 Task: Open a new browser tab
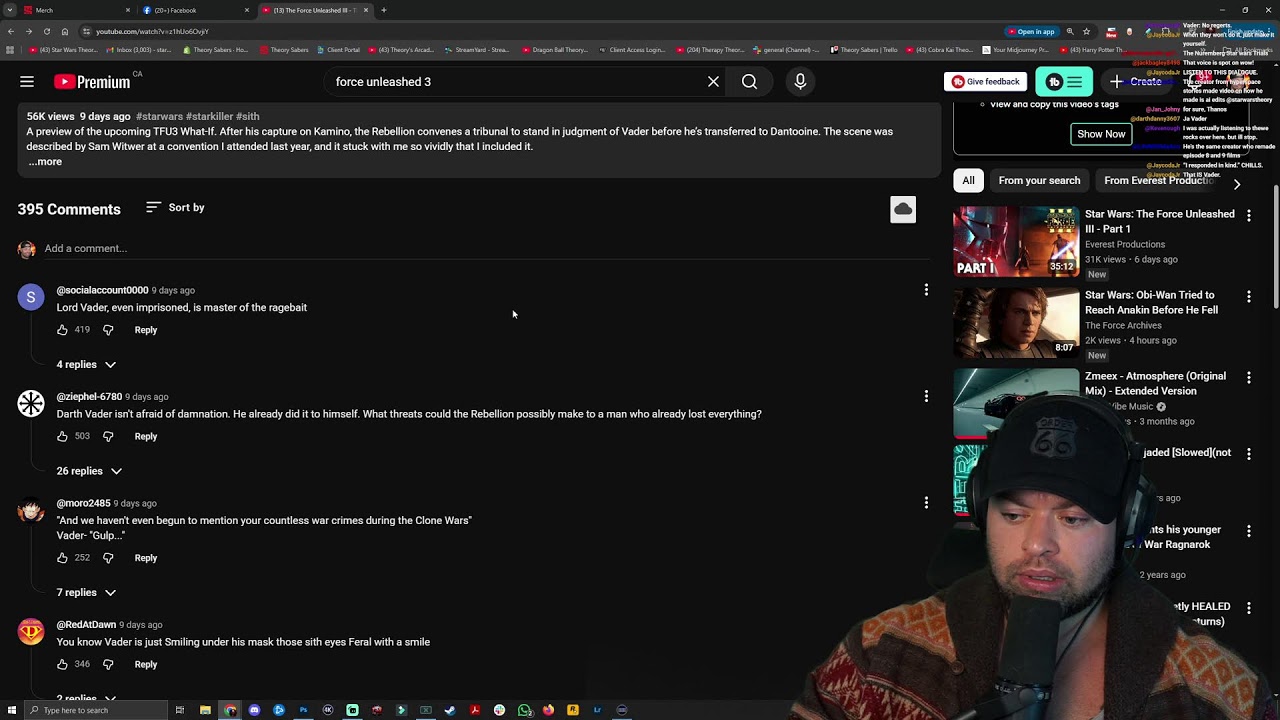(383, 10)
